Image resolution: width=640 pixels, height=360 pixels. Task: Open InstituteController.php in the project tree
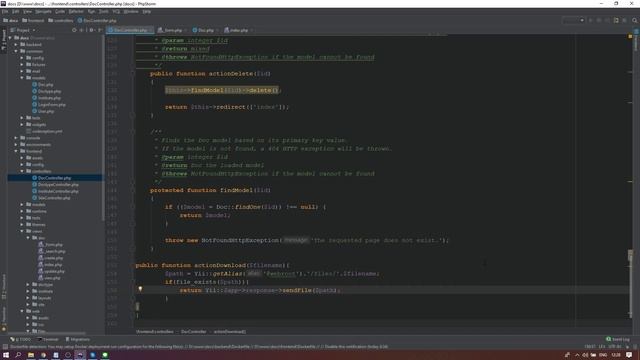pos(55,191)
